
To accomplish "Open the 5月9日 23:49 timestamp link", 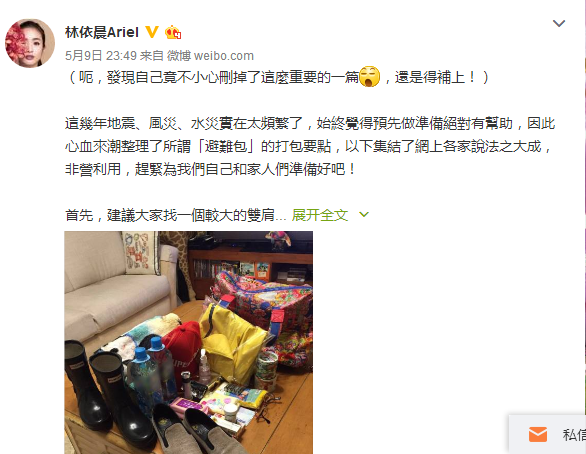I will tap(101, 56).
